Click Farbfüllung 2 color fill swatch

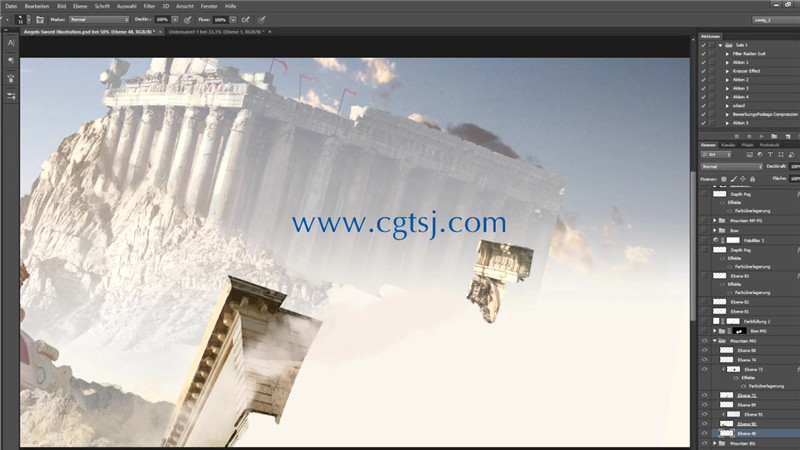point(716,321)
